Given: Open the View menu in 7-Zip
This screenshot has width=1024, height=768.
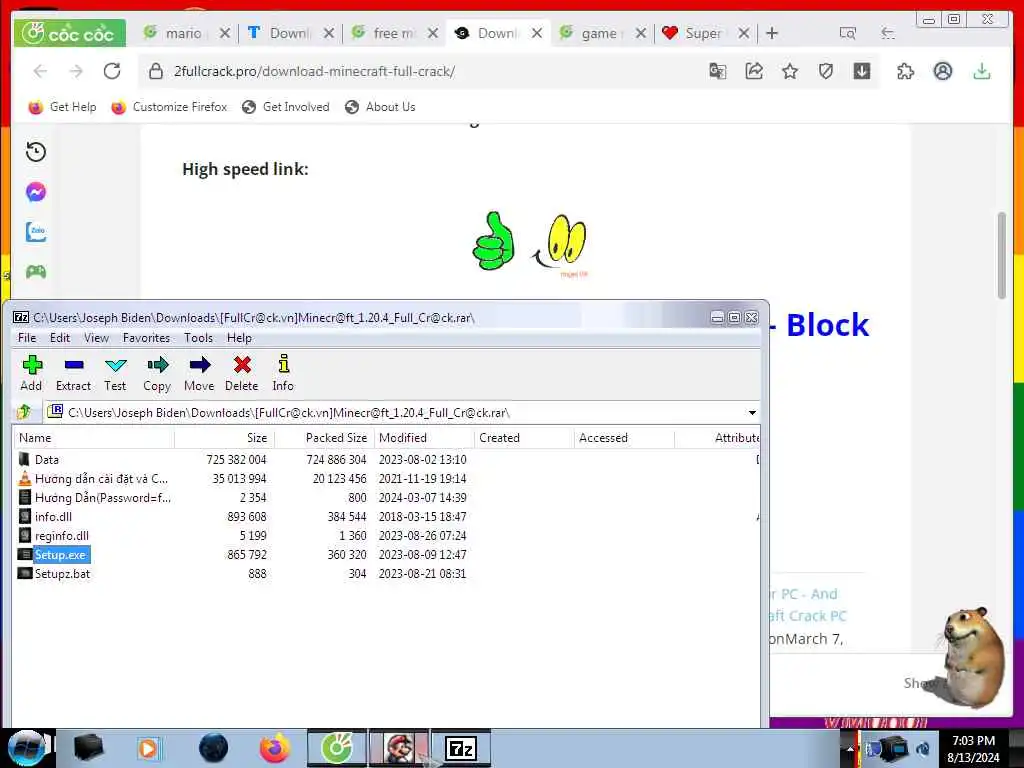Looking at the screenshot, I should (96, 338).
